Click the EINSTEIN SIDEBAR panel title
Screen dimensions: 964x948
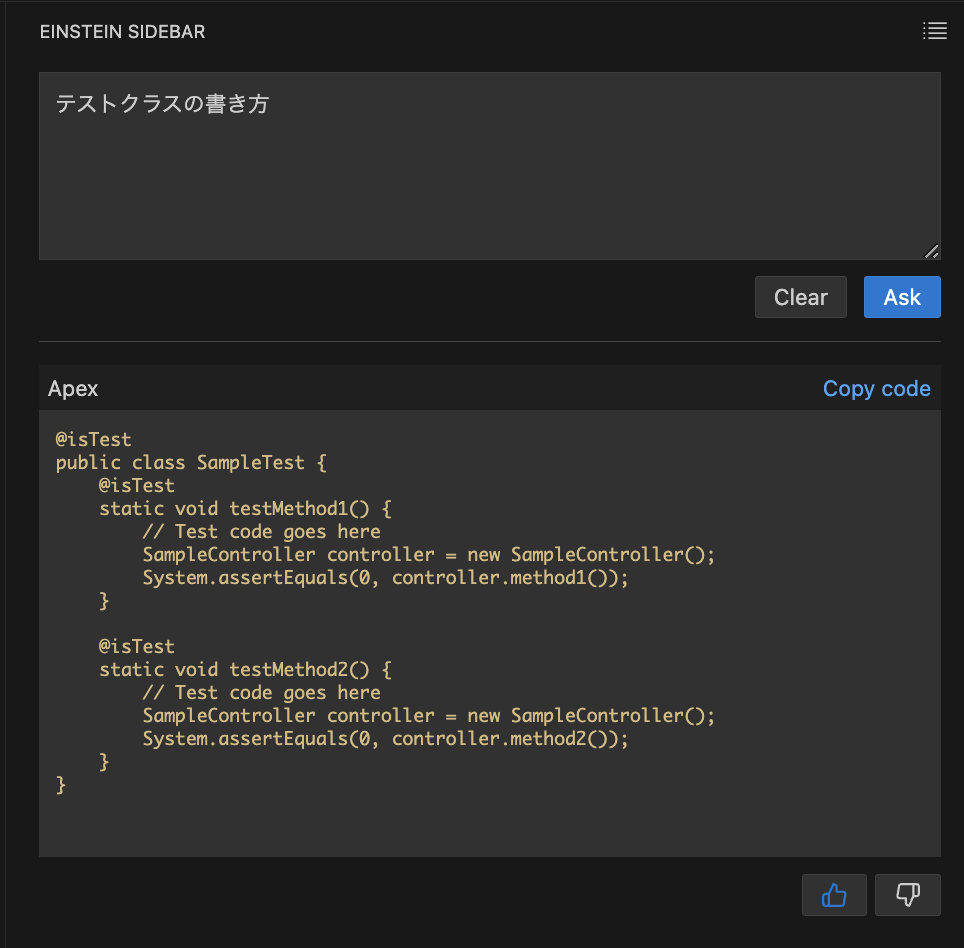tap(122, 31)
